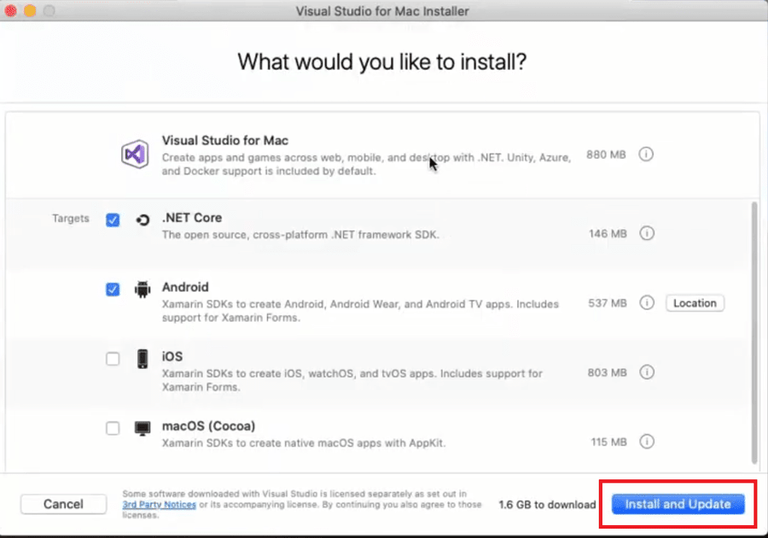The width and height of the screenshot is (768, 538).
Task: Click the .NET Core icon
Action: 142,220
